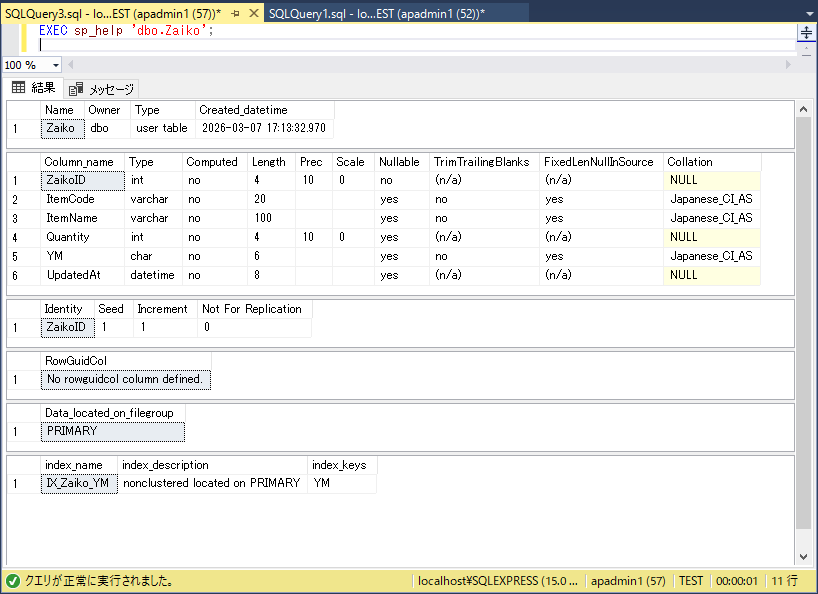818x594 pixels.
Task: Select the IX_Zaiko_YM index name cell
Action: coord(80,483)
